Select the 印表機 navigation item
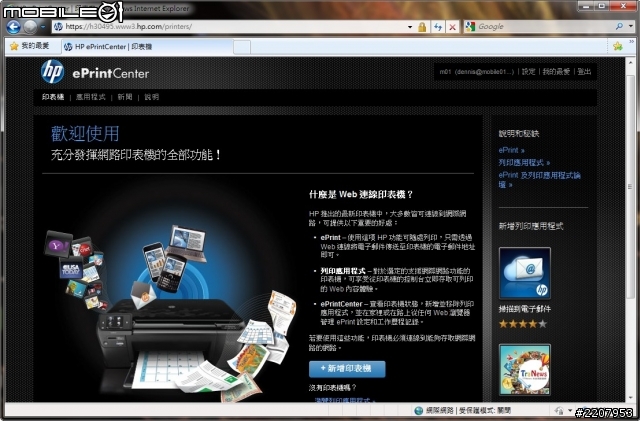The width and height of the screenshot is (640, 421). pos(53,97)
